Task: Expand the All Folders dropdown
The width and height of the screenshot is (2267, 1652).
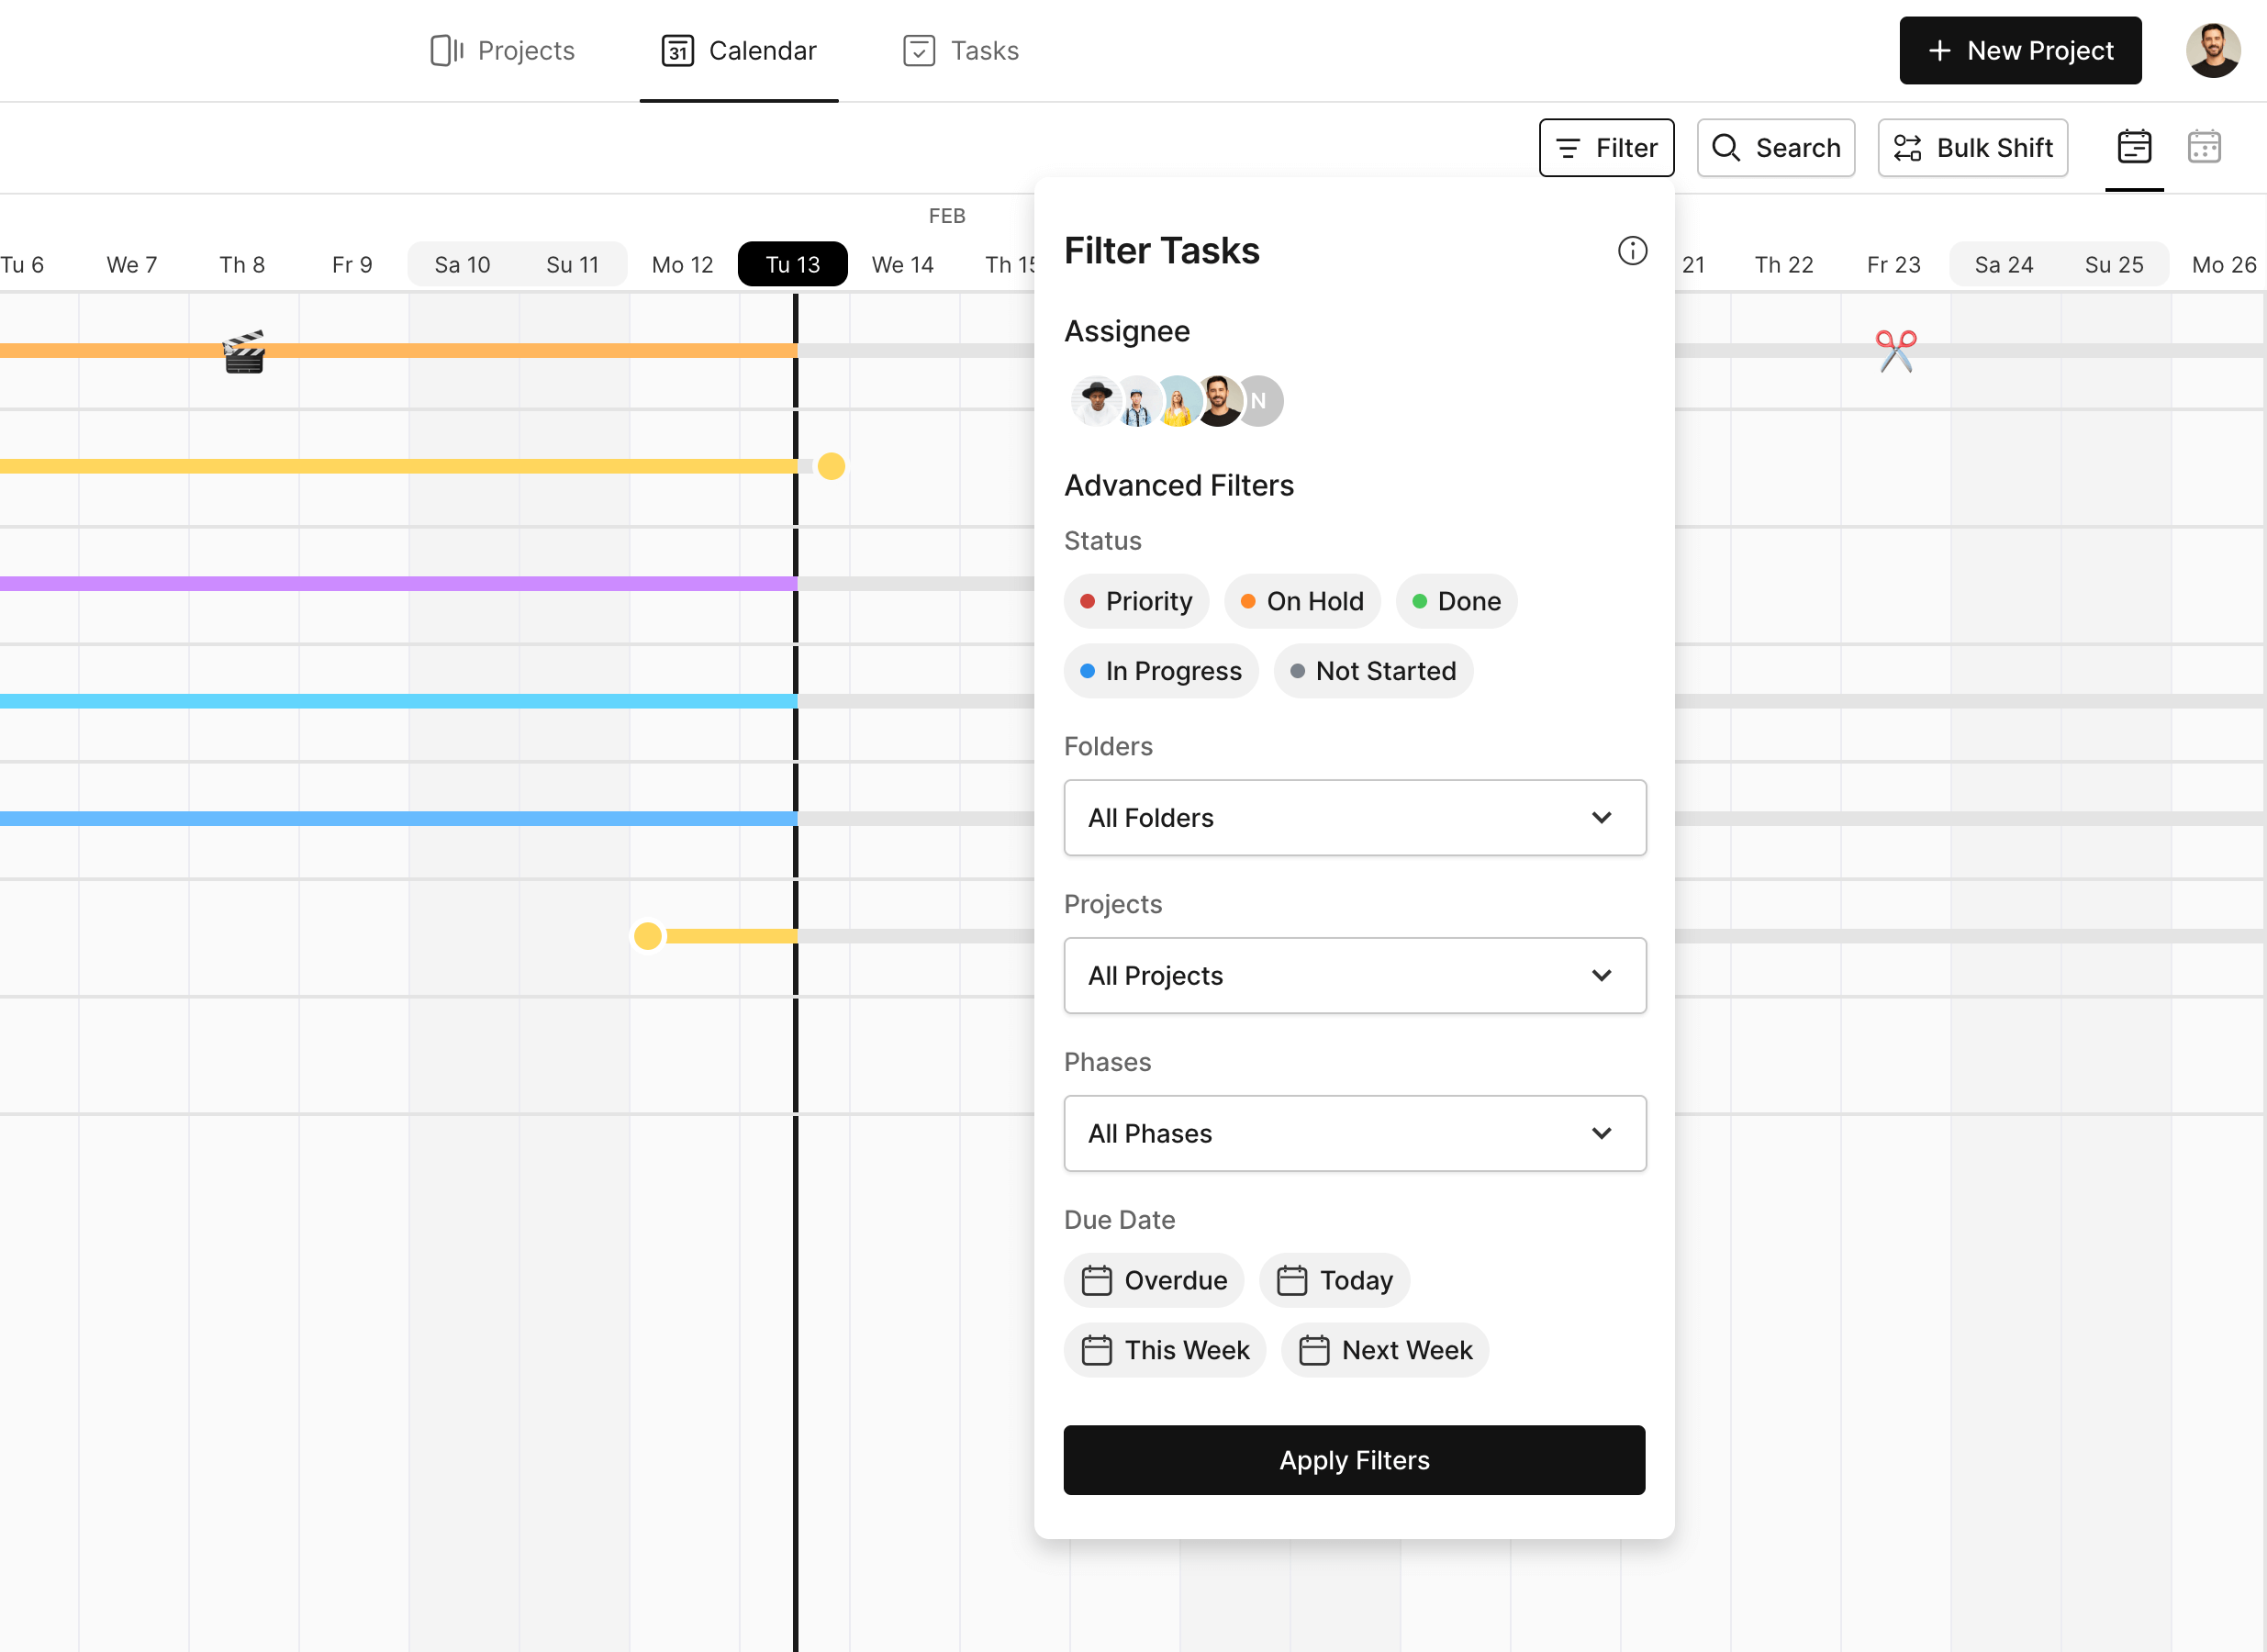Action: (x=1354, y=818)
